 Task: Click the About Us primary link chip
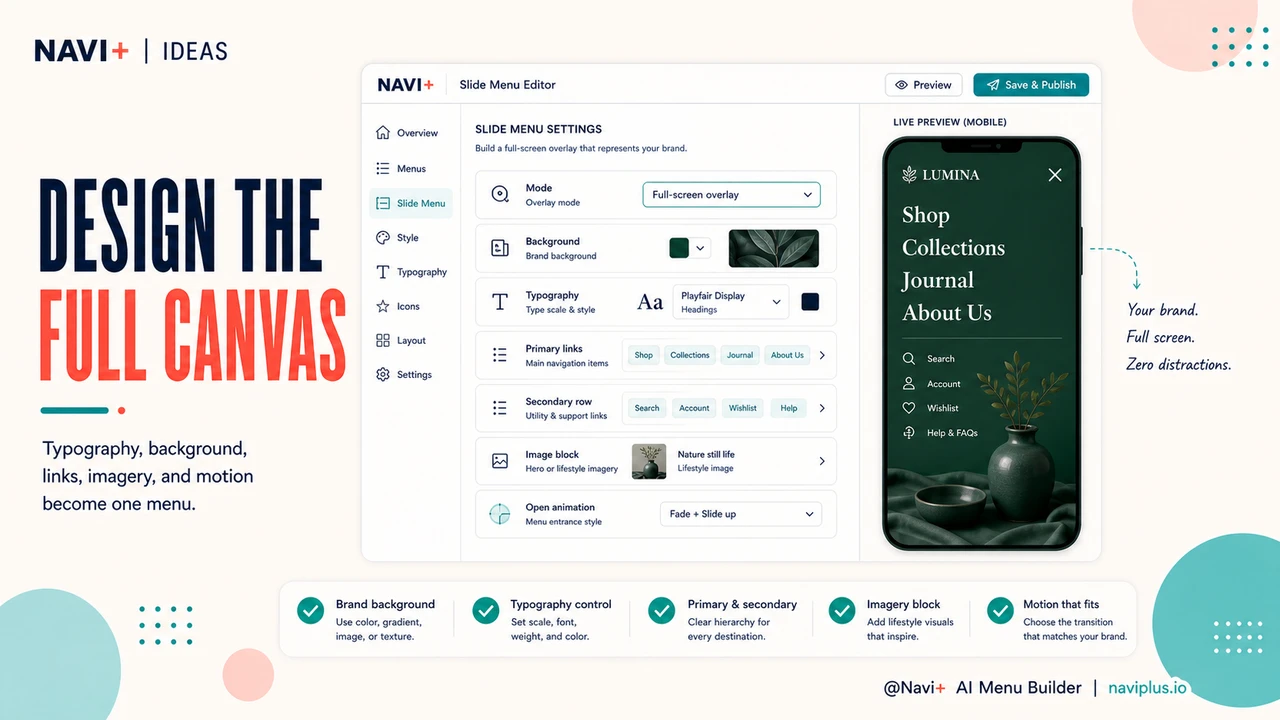pos(787,355)
